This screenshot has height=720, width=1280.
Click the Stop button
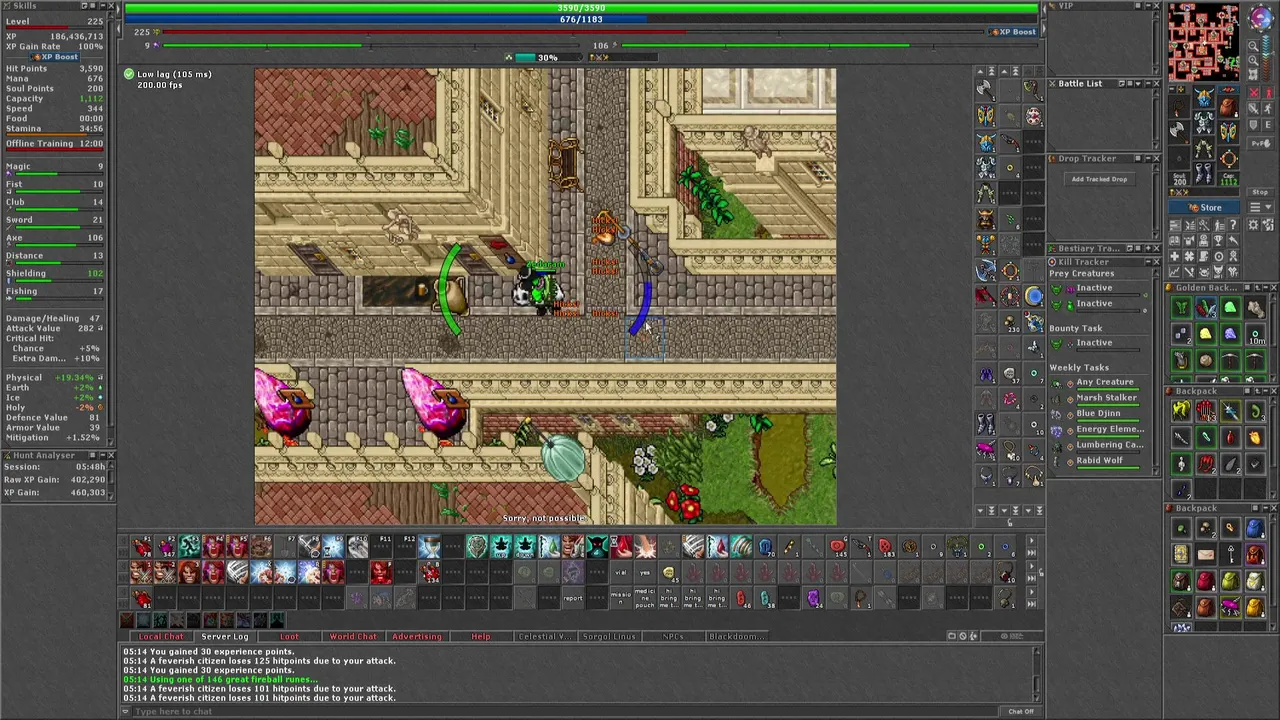pyautogui.click(x=1260, y=192)
